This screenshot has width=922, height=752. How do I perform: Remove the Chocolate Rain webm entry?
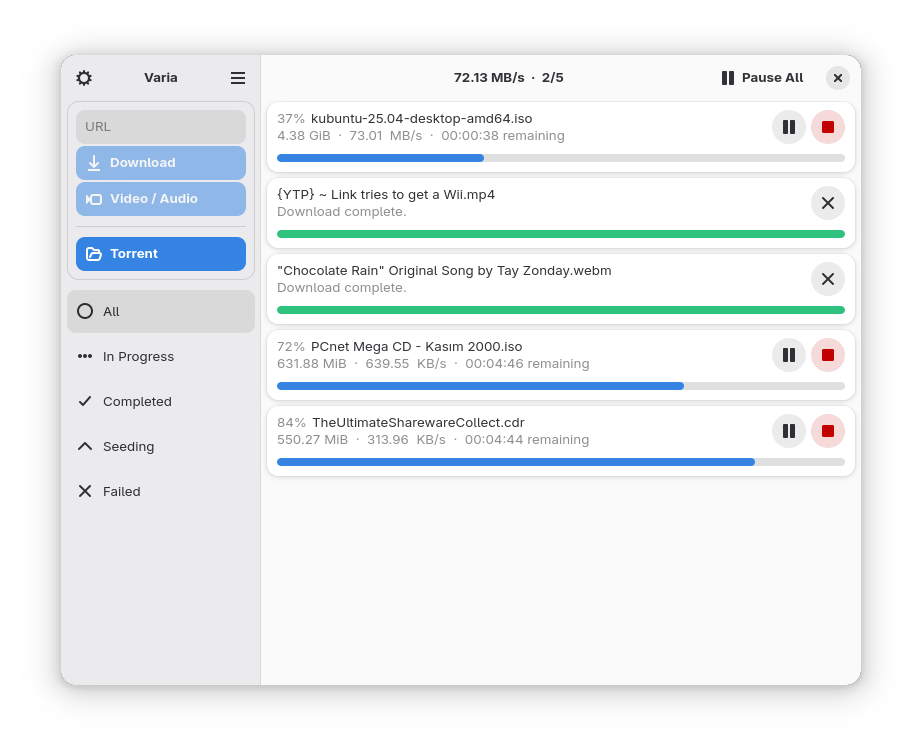tap(828, 279)
